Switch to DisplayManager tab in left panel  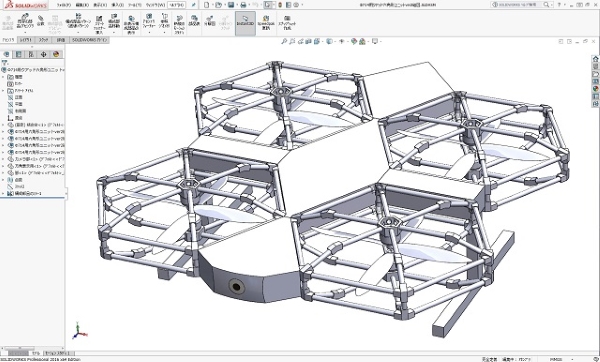tap(56, 54)
